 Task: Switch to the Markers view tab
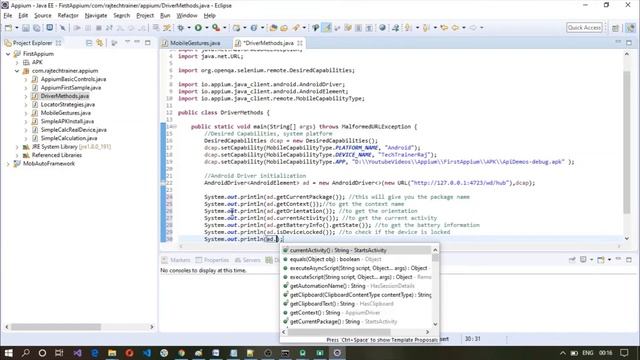point(176,260)
